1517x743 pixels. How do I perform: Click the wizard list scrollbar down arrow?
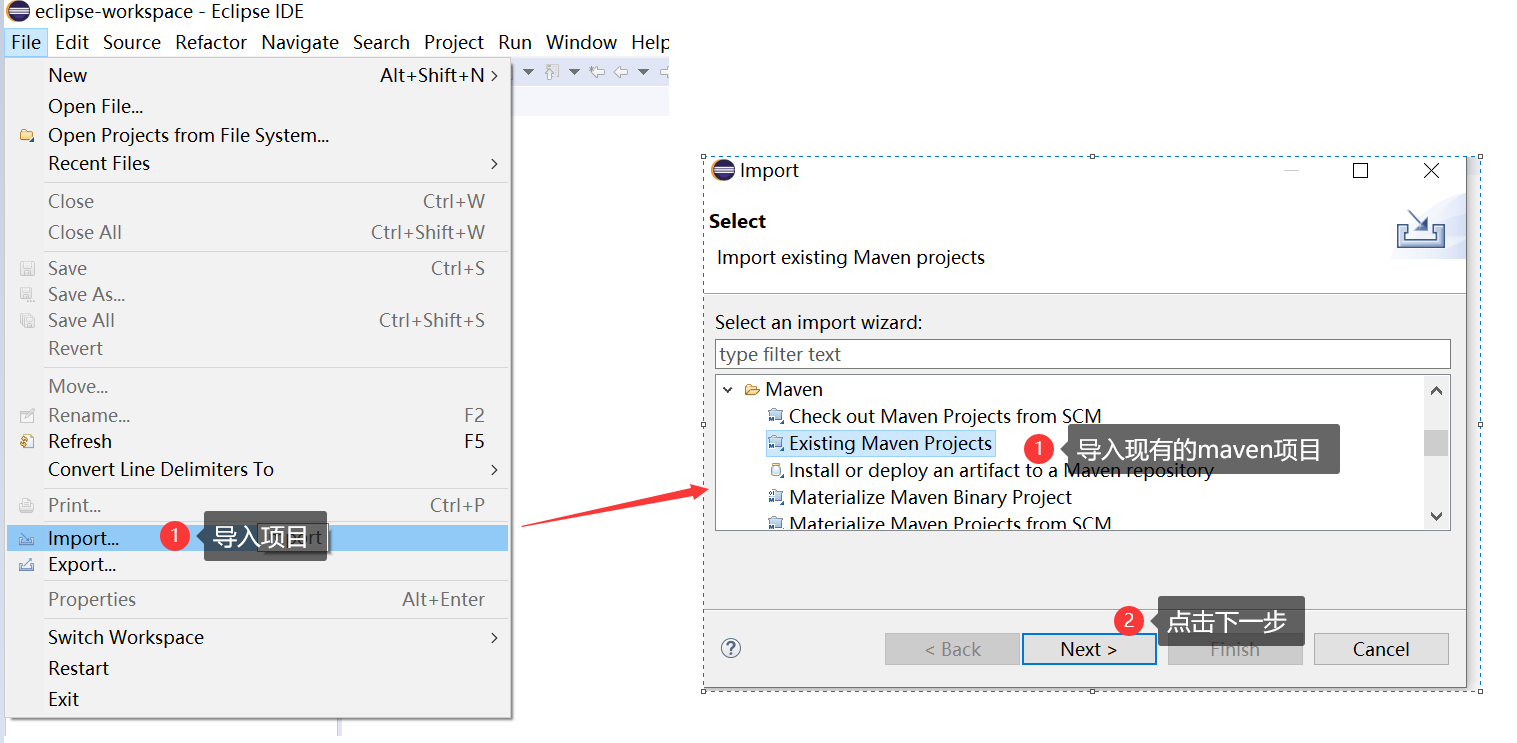pos(1436,517)
